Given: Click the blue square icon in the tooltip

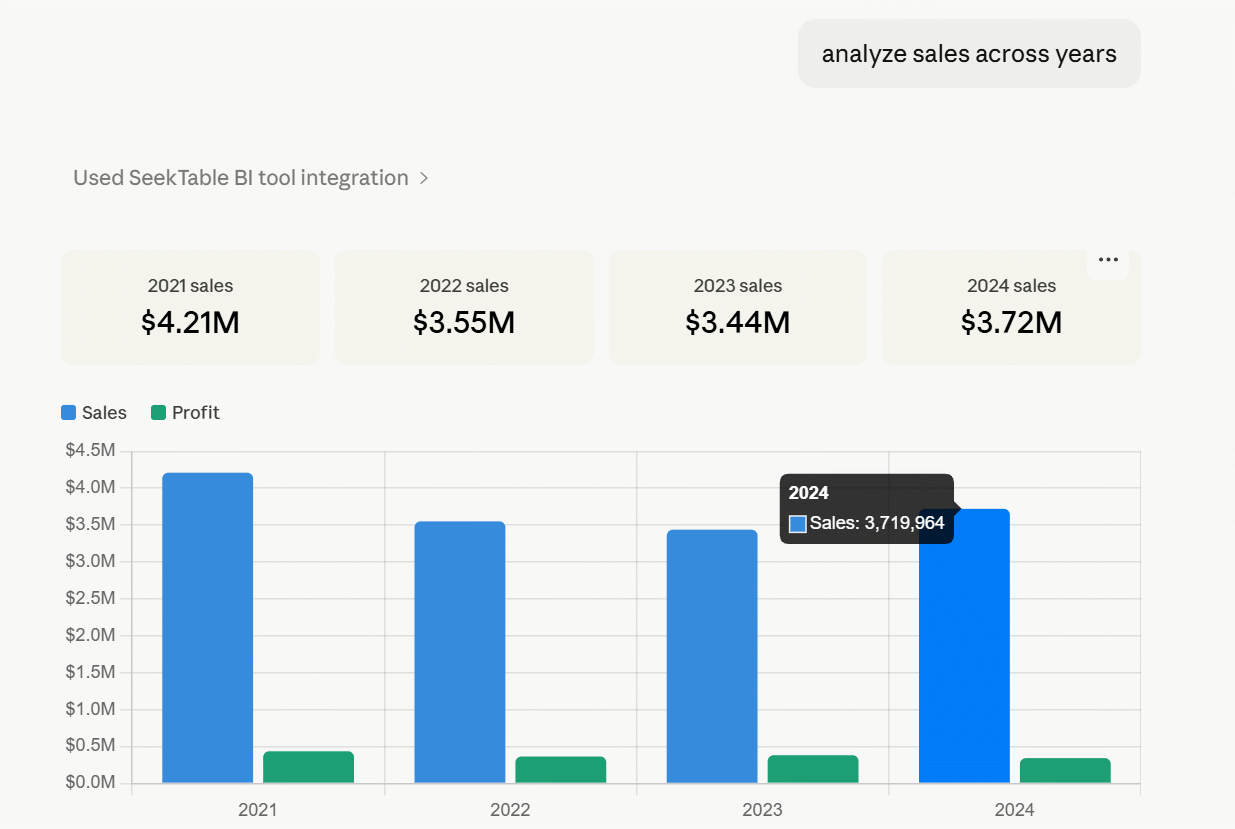Looking at the screenshot, I should pos(798,523).
